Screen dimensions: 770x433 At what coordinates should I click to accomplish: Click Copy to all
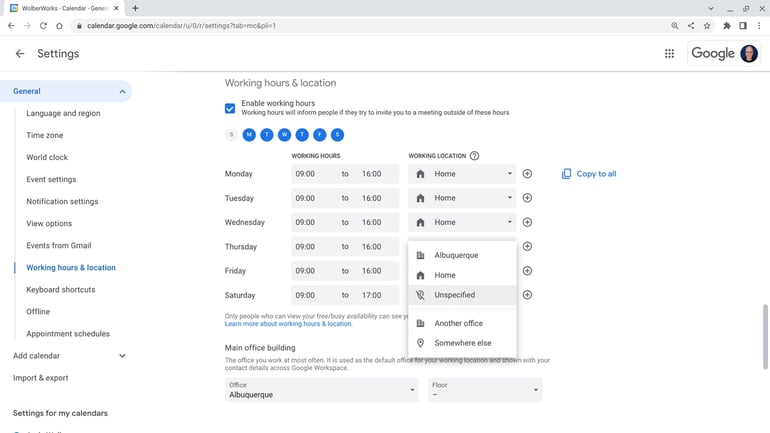point(589,174)
